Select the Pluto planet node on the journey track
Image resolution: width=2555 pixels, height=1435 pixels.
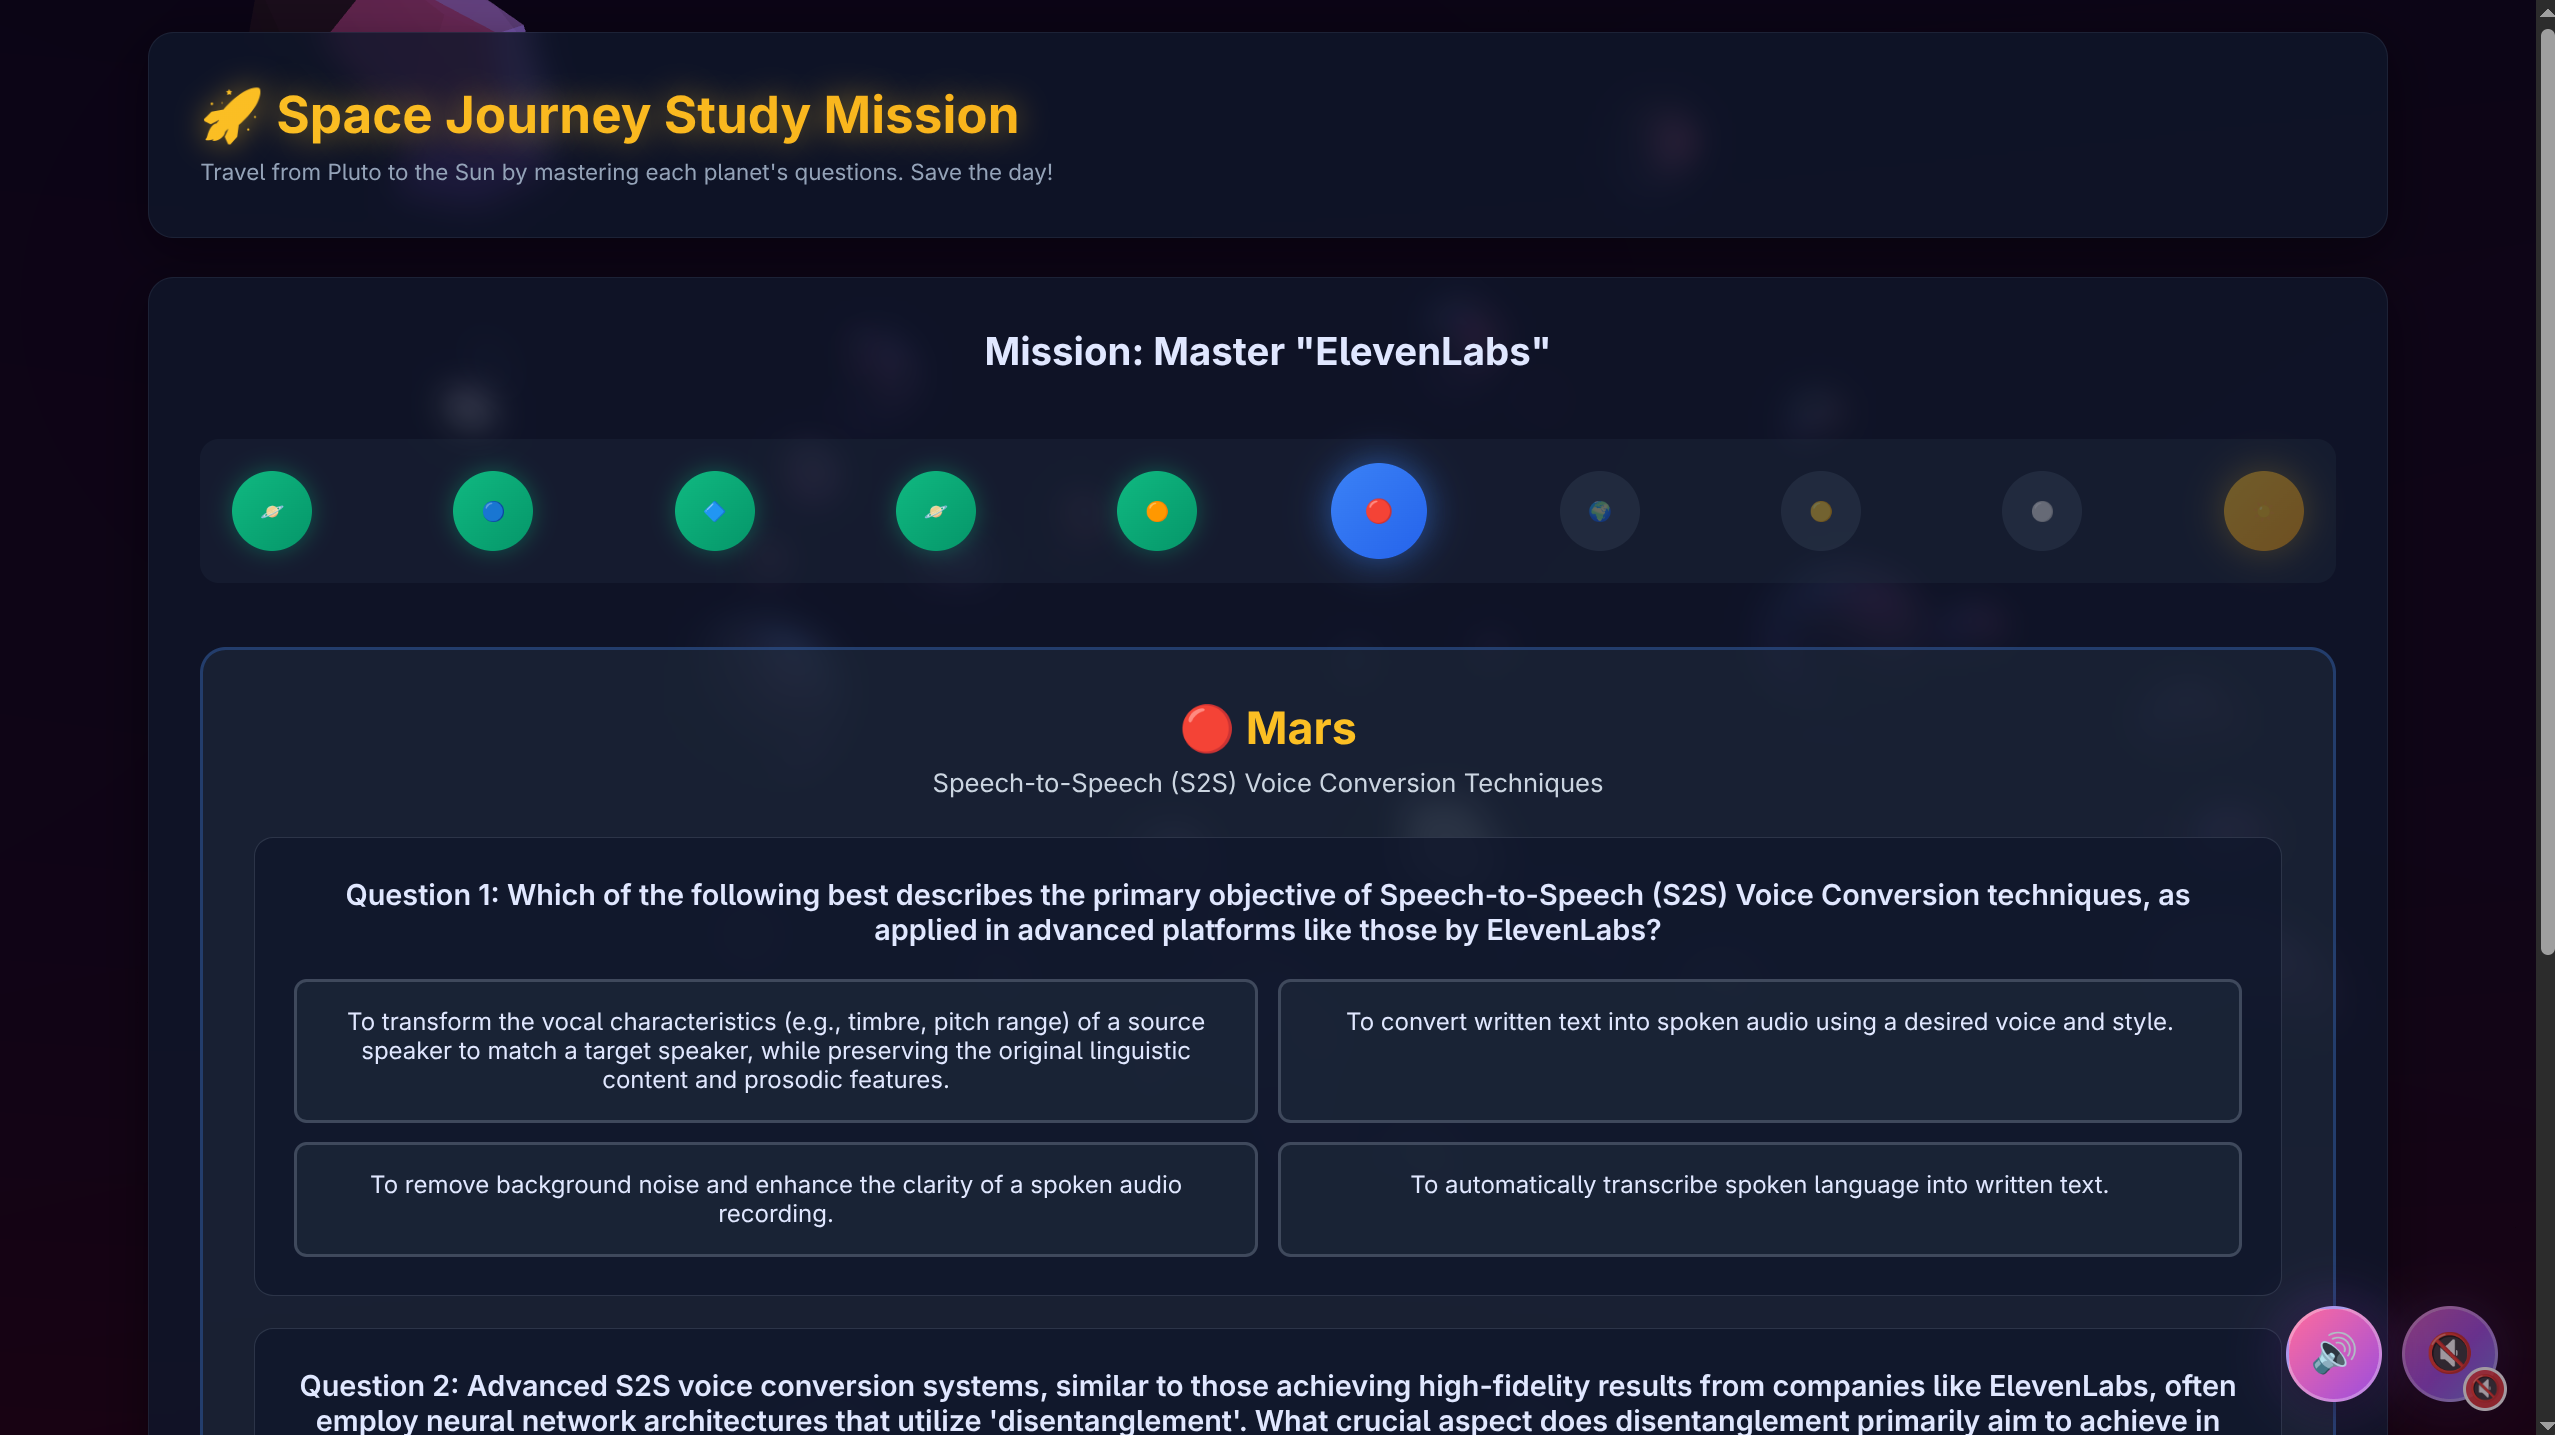[271, 510]
